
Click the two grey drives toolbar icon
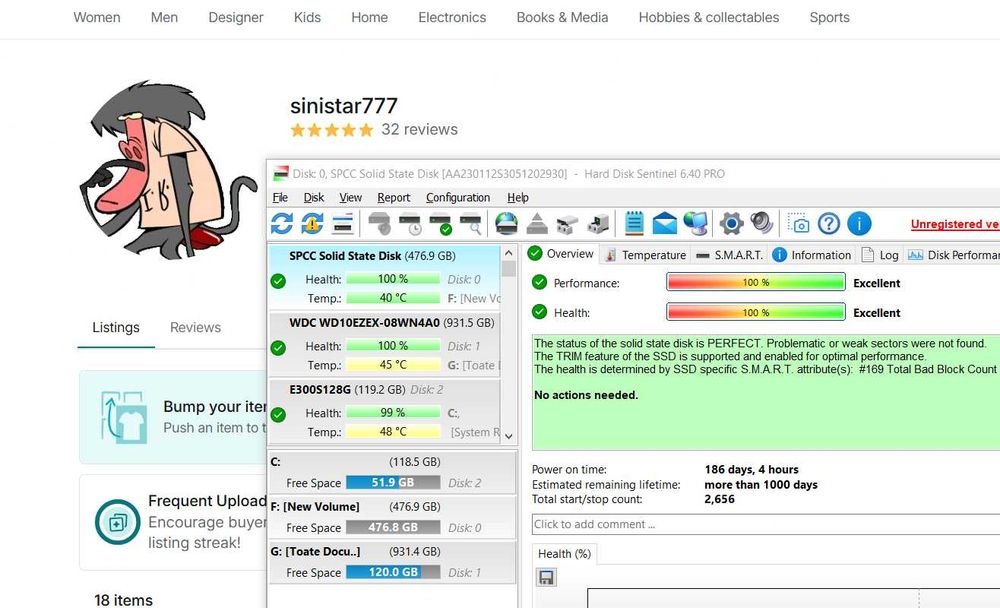pyautogui.click(x=567, y=224)
